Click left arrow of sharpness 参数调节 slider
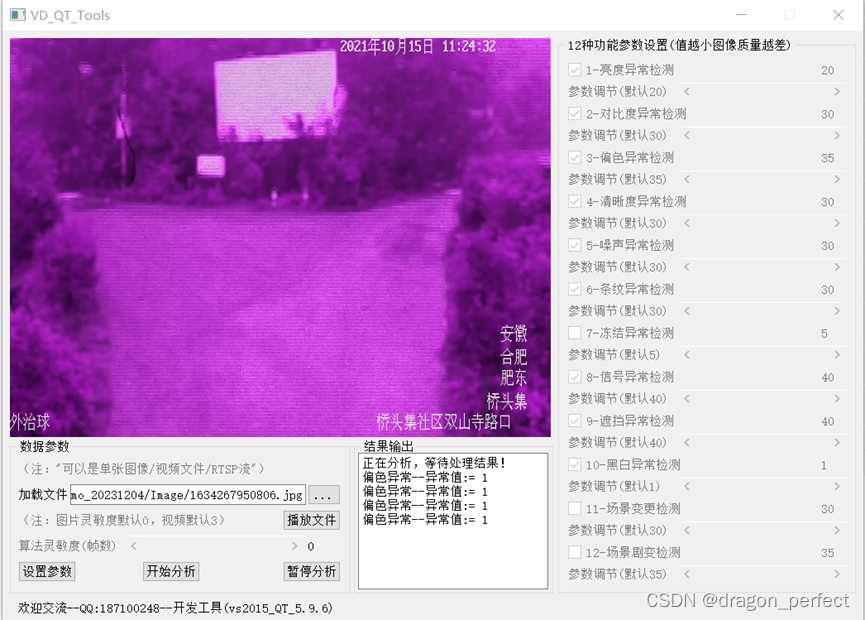This screenshot has width=865, height=620. [687, 223]
